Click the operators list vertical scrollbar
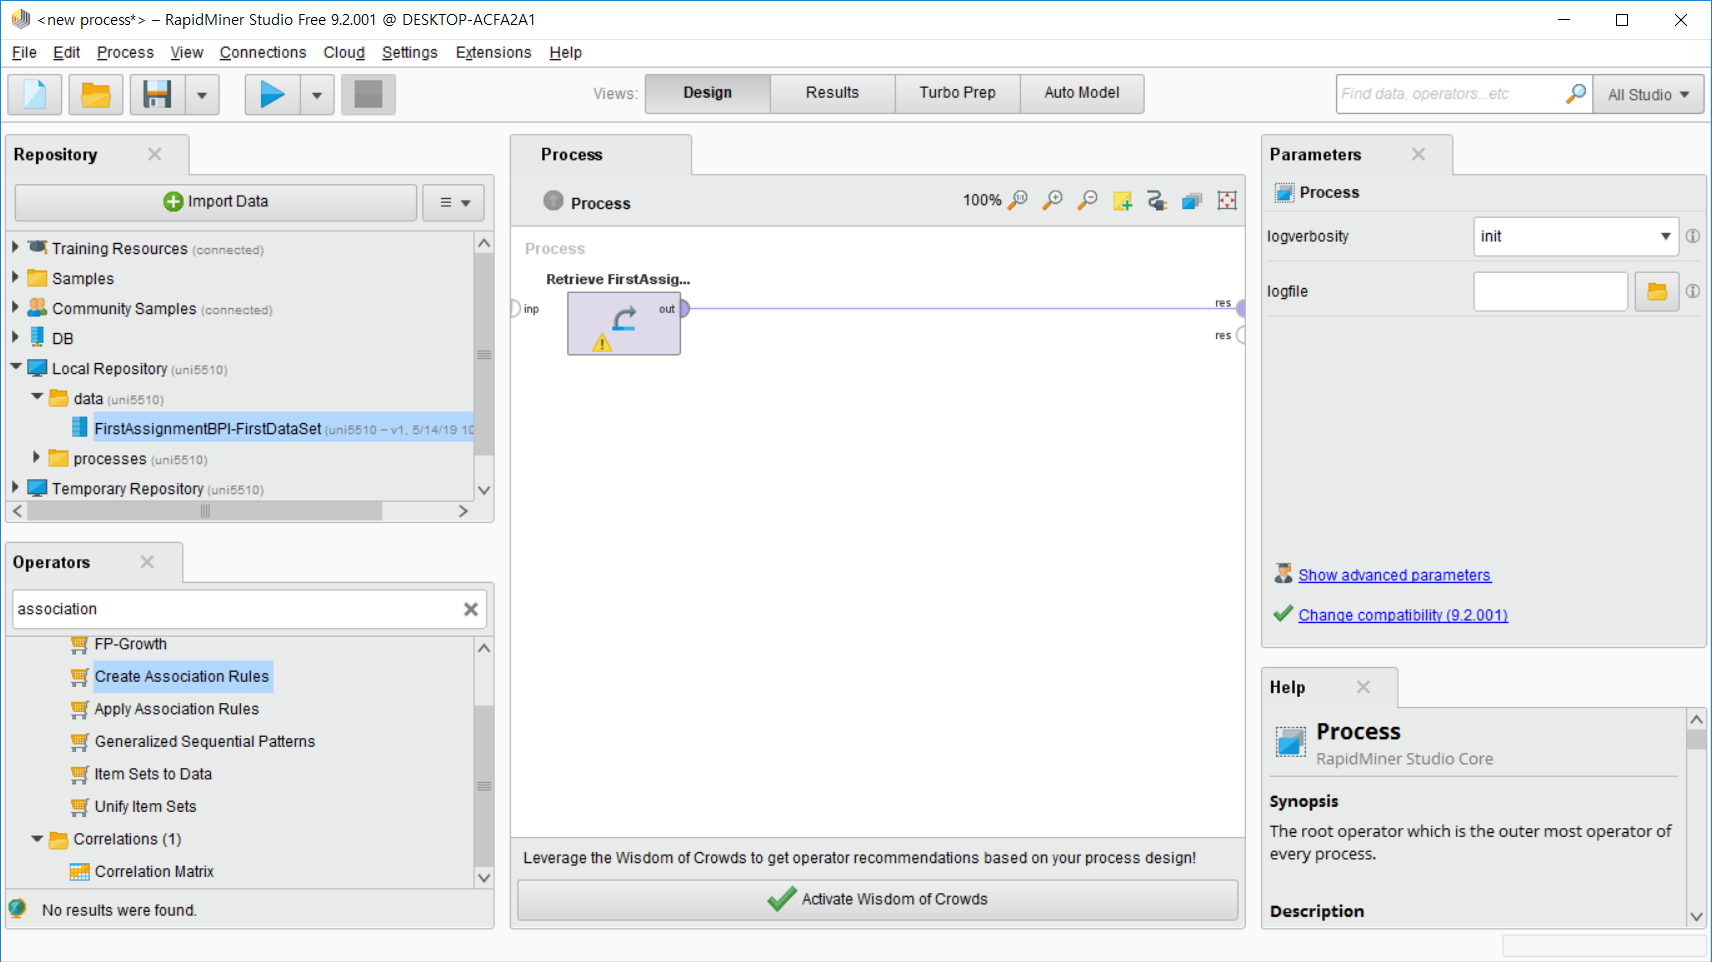Image resolution: width=1712 pixels, height=962 pixels. tap(484, 785)
